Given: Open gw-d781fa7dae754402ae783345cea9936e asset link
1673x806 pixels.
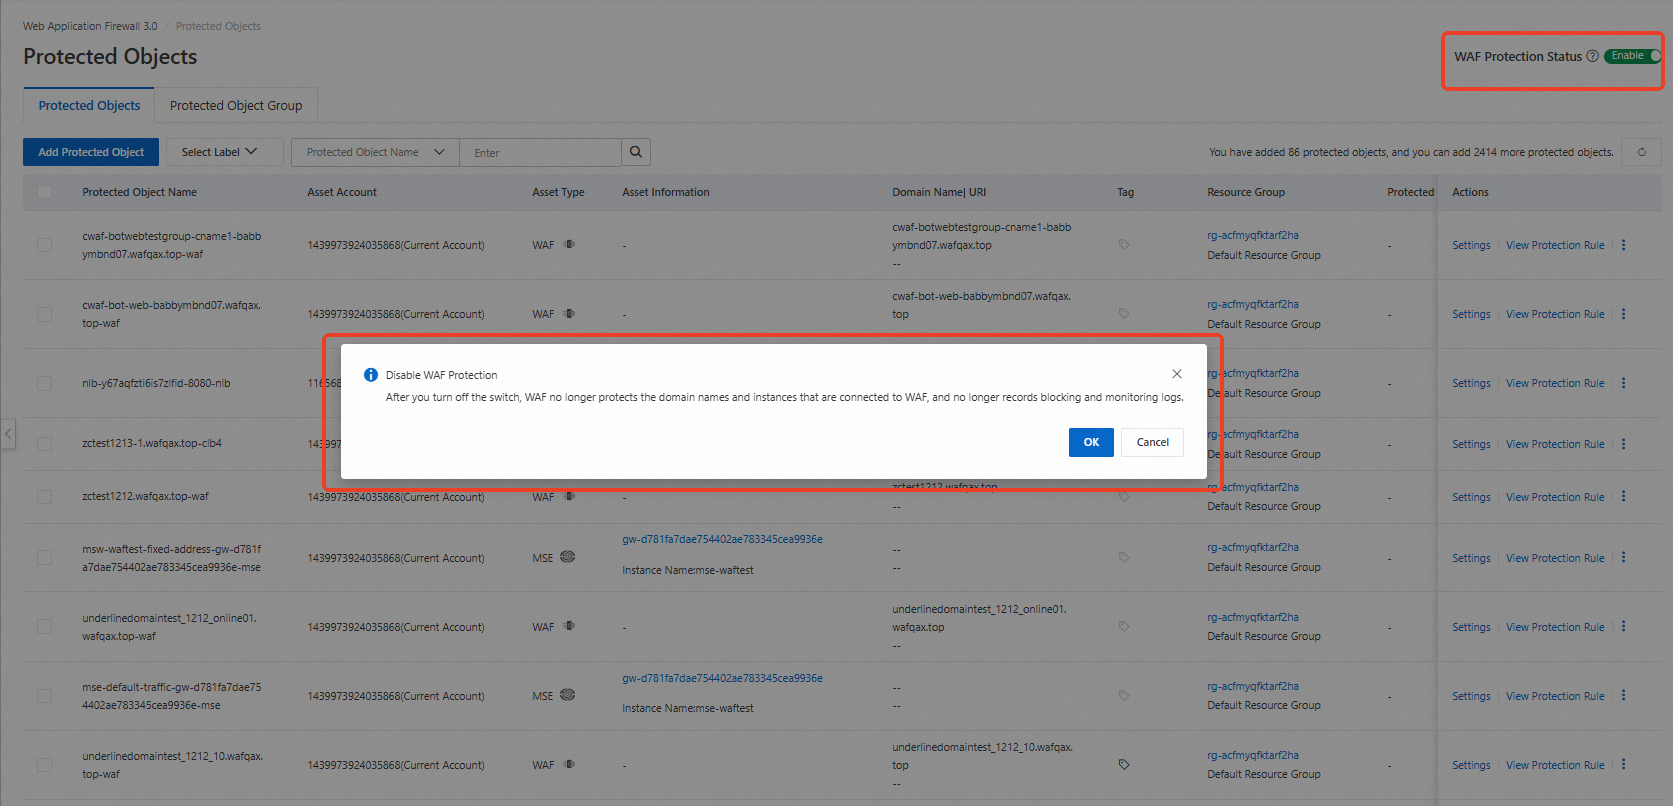Looking at the screenshot, I should click(x=722, y=540).
